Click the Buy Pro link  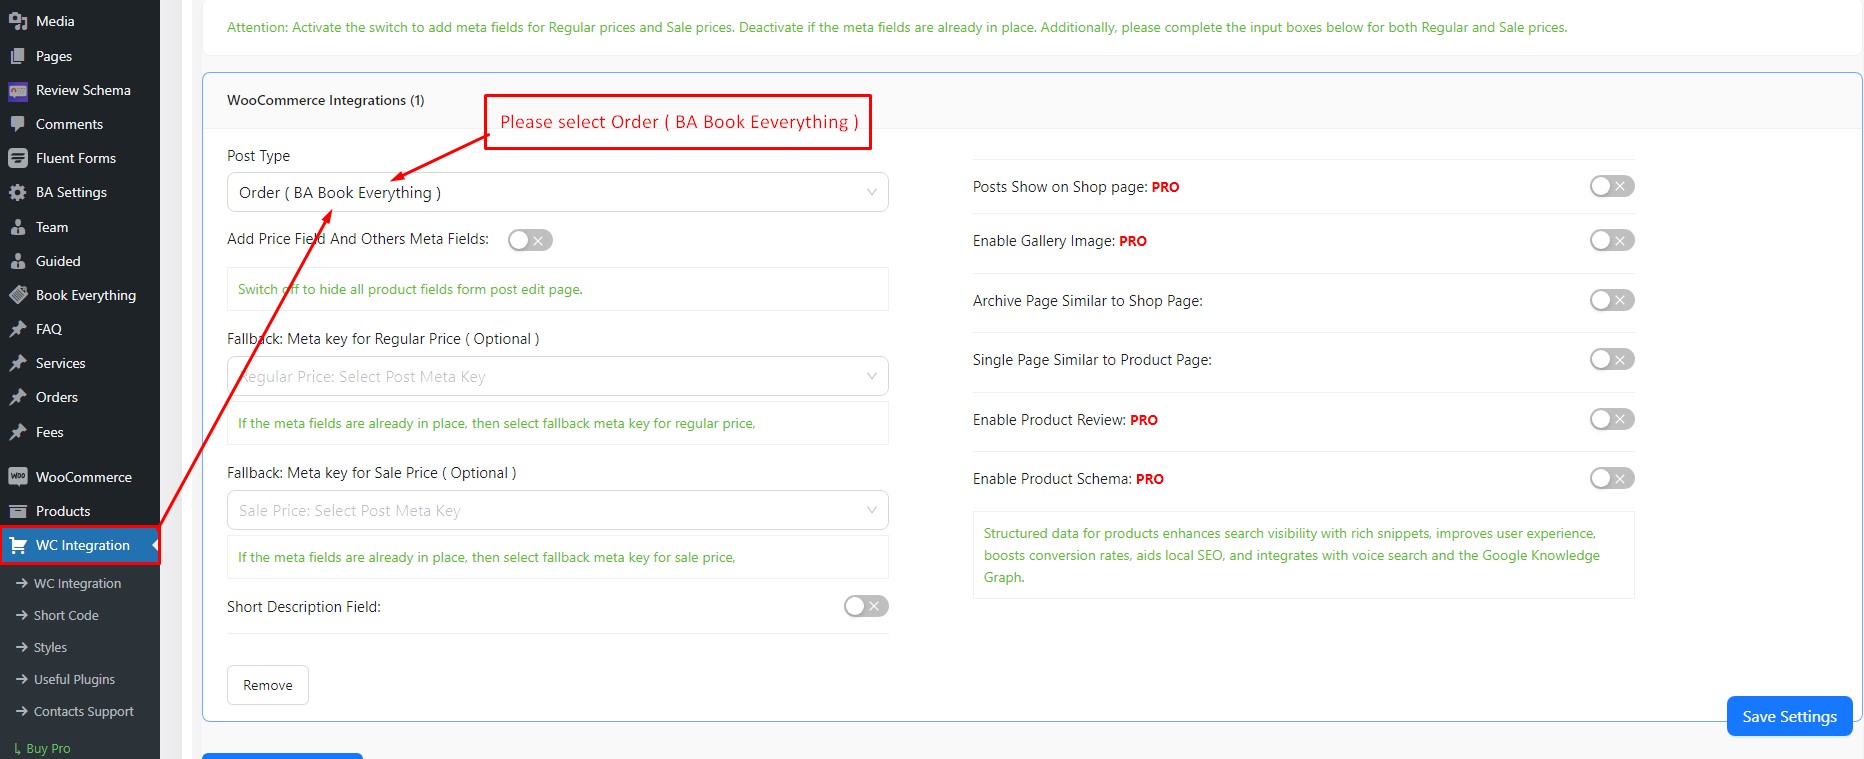(48, 748)
